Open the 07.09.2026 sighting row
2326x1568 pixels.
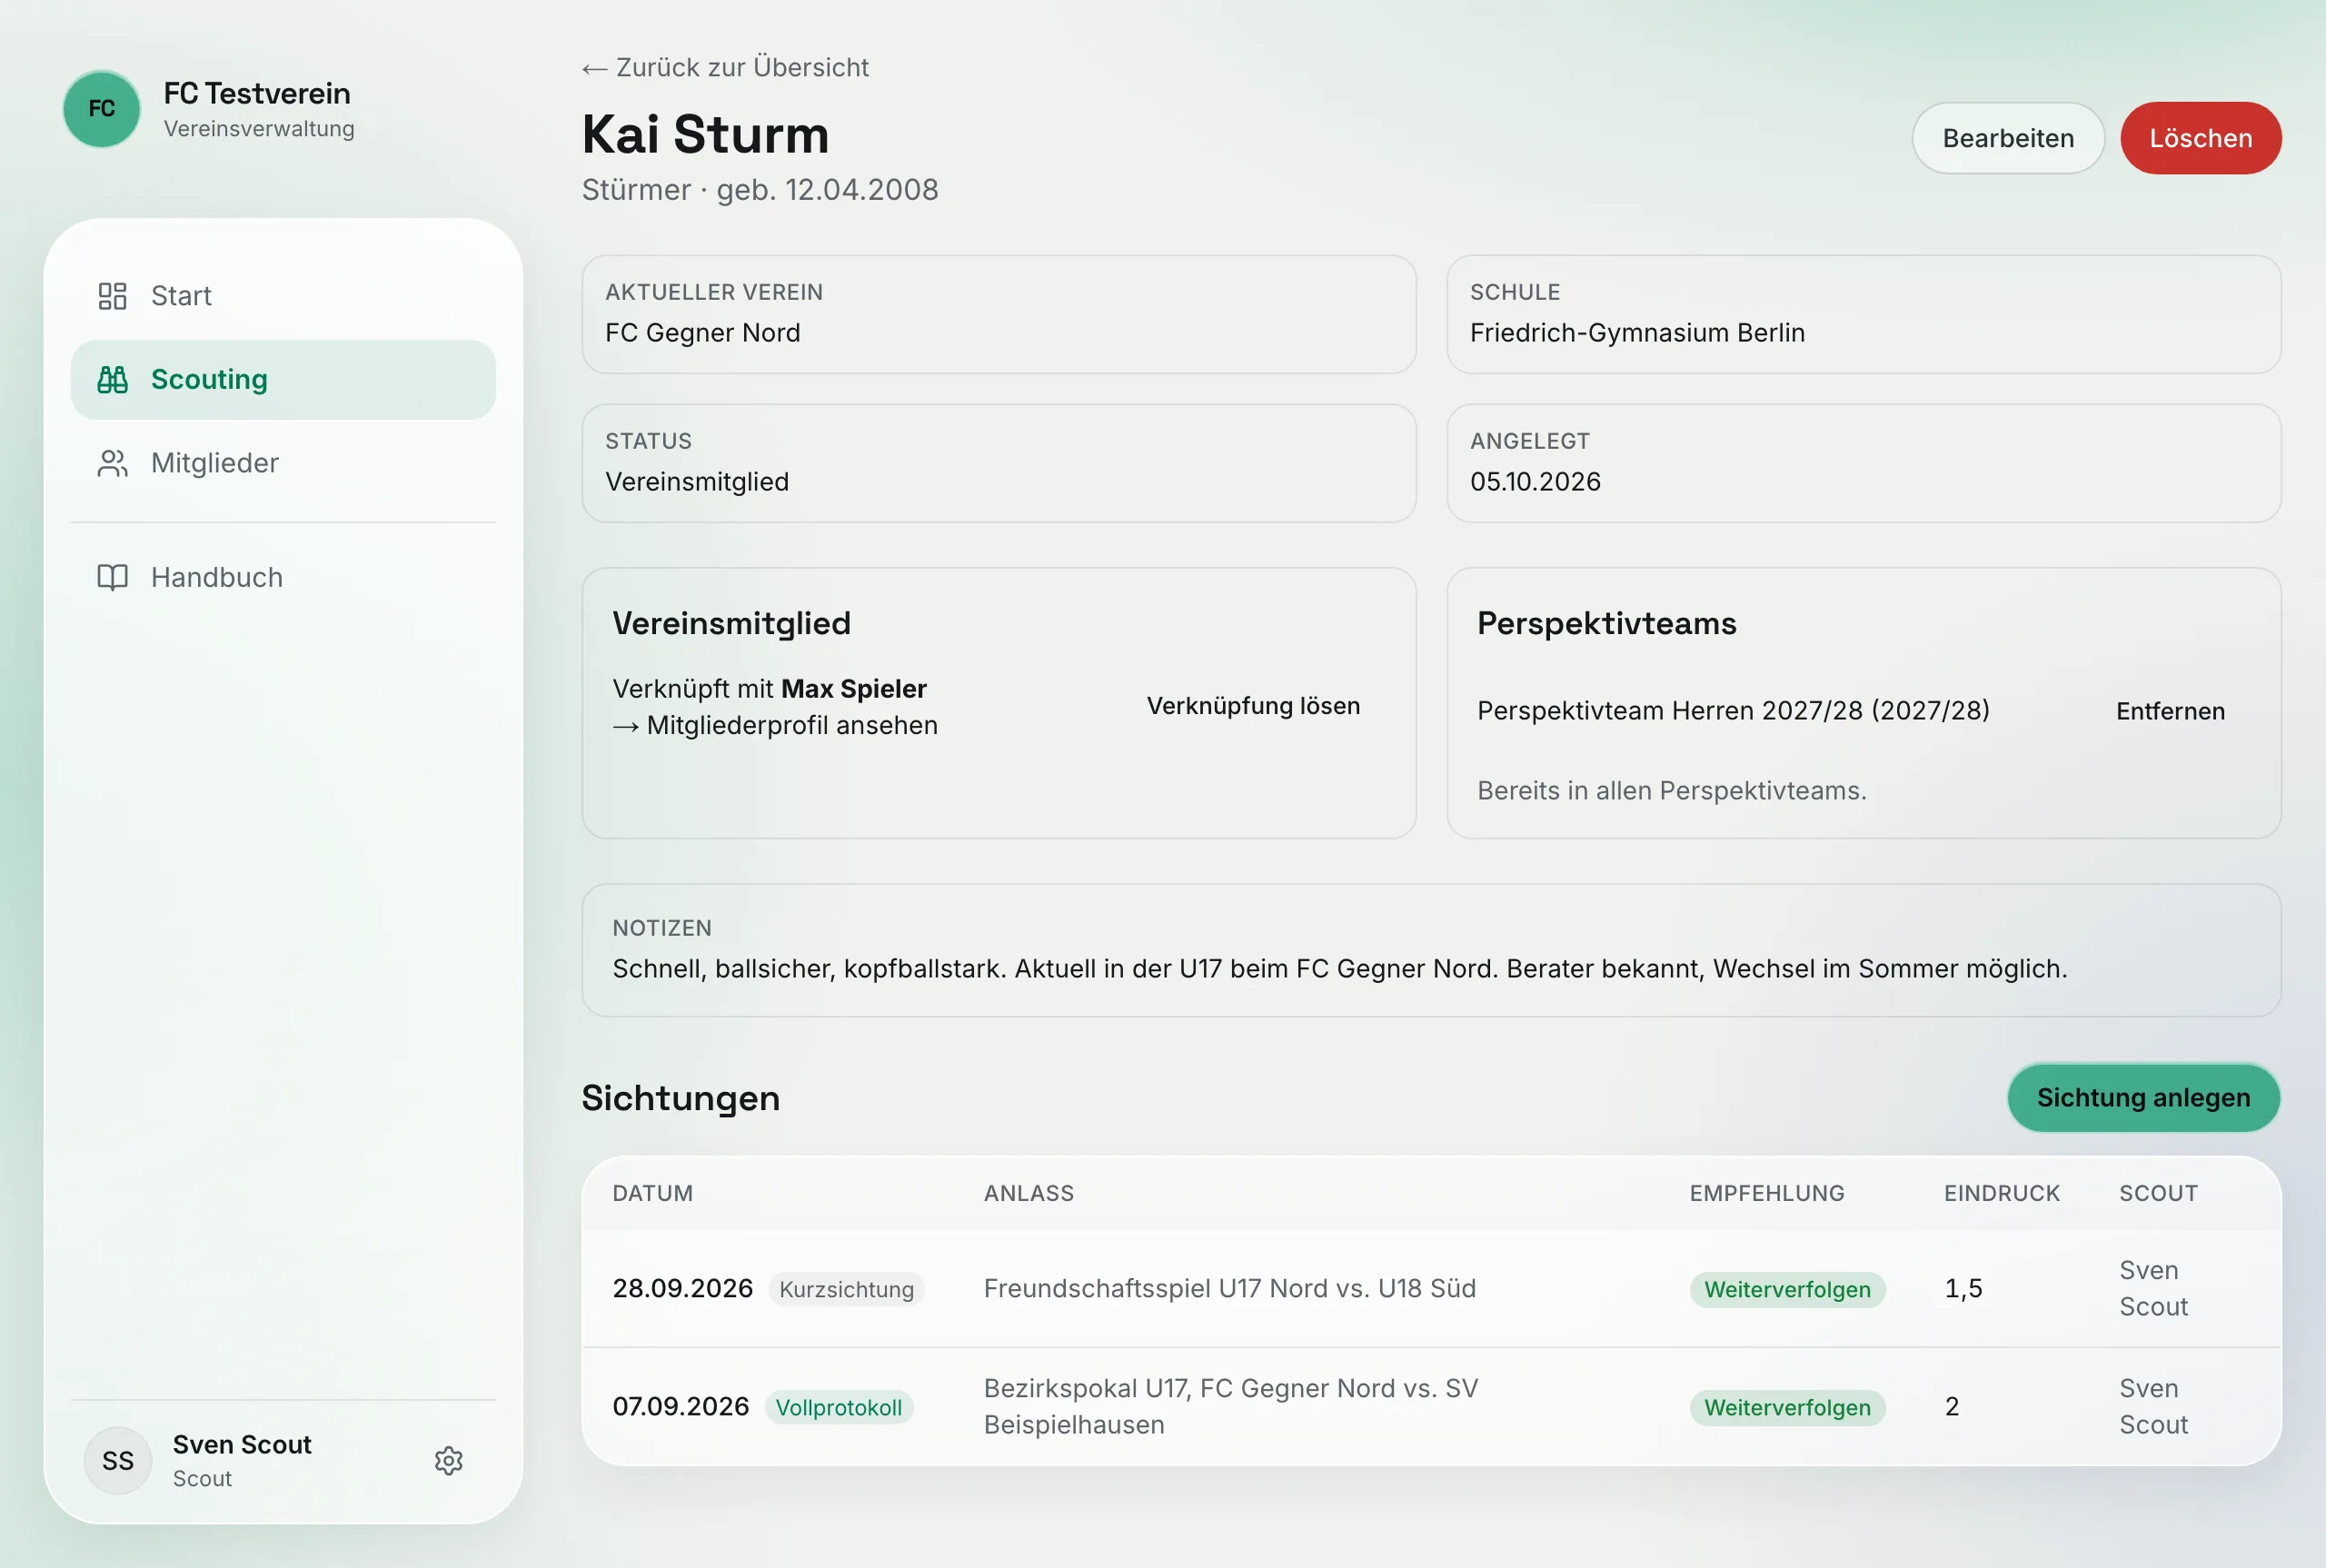[1431, 1407]
